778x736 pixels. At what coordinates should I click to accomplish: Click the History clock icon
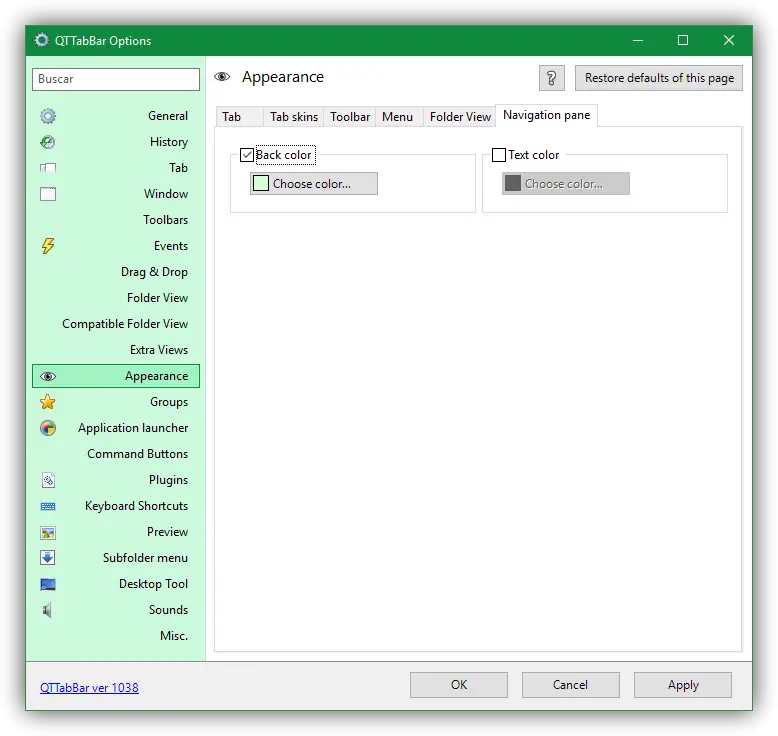pos(48,142)
